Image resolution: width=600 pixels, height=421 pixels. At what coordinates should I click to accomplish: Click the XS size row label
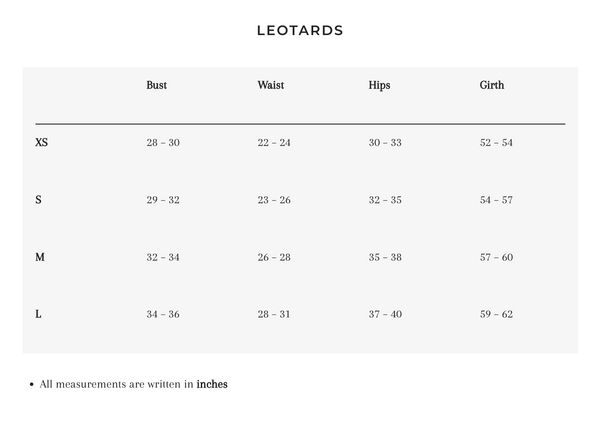click(x=41, y=143)
